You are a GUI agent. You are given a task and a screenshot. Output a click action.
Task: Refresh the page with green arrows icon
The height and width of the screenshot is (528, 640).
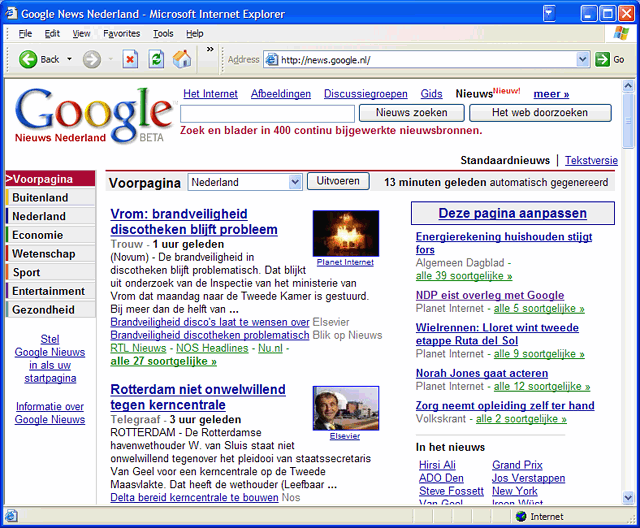(x=156, y=60)
